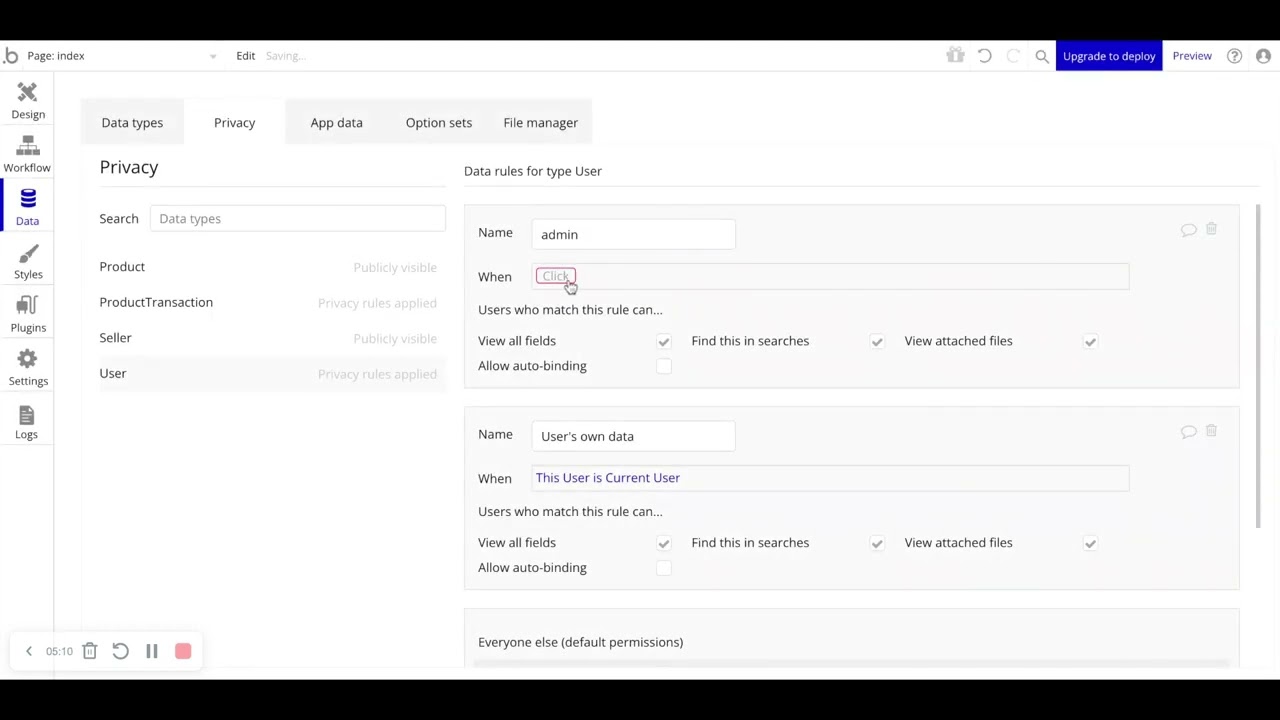Open the Workflow section in sidebar

coord(27,154)
